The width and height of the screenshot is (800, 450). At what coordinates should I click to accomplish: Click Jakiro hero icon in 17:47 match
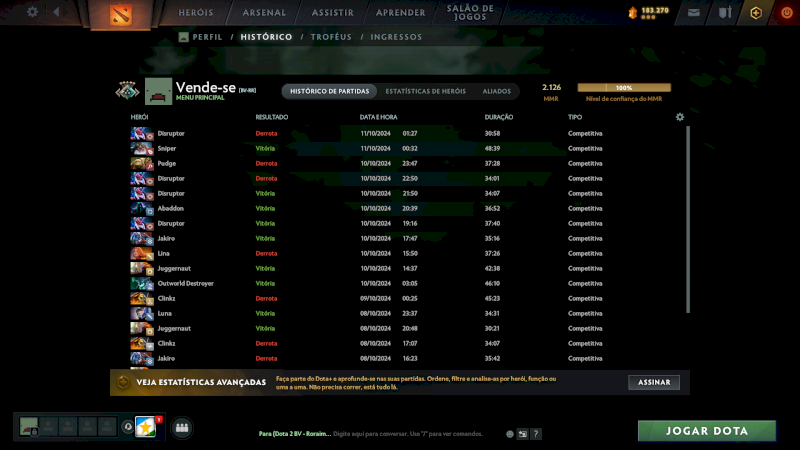coord(142,239)
